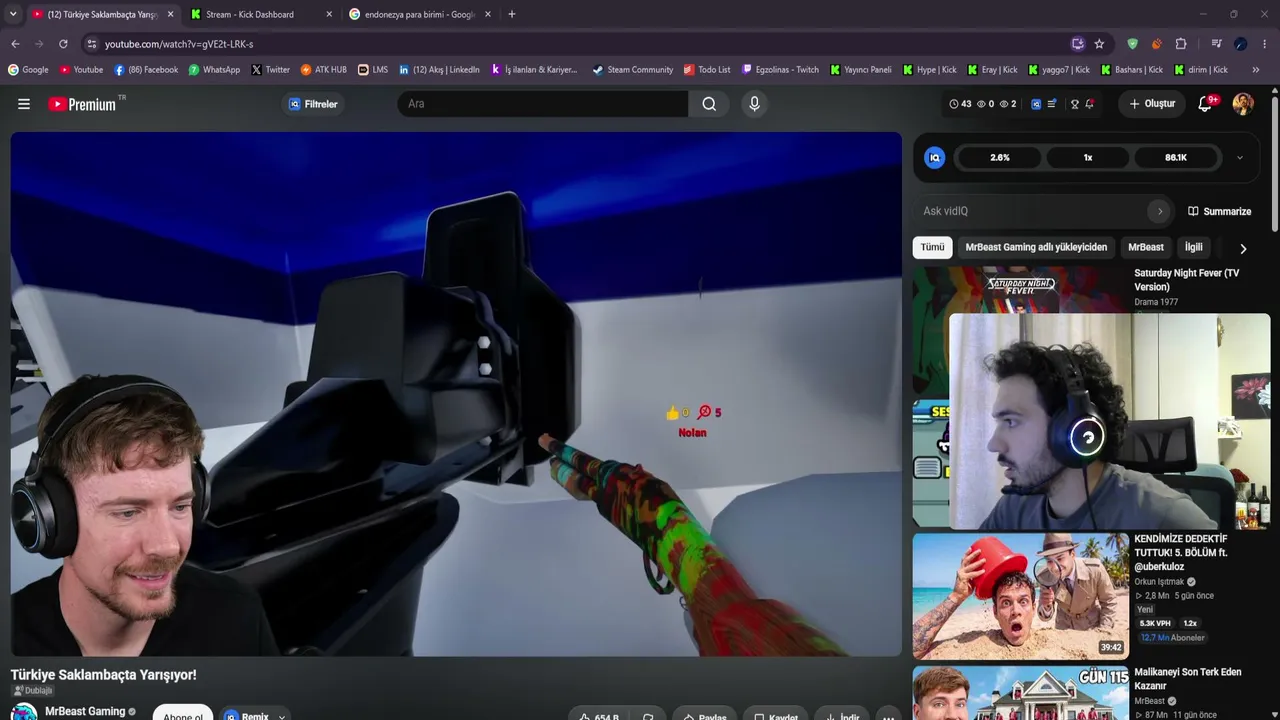Open the Todo List bookmark

707,70
